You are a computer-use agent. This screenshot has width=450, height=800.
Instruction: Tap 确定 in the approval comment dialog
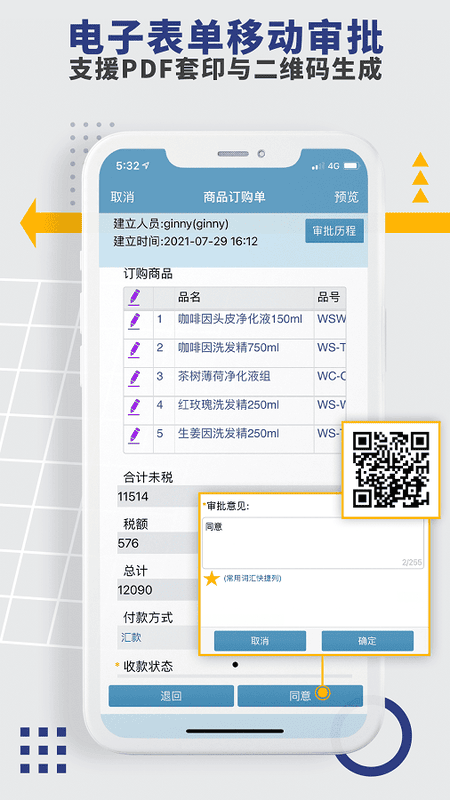367,641
